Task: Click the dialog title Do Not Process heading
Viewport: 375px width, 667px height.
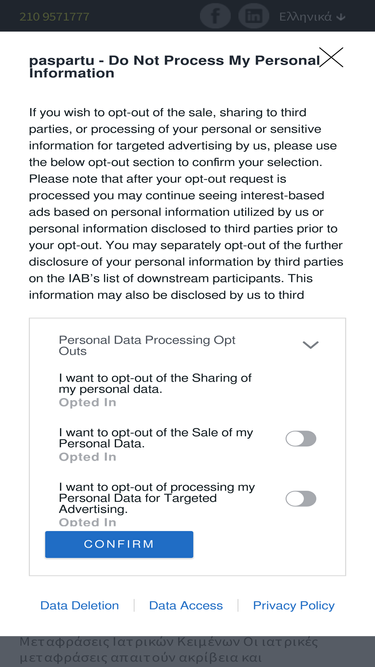Action: coord(174,66)
